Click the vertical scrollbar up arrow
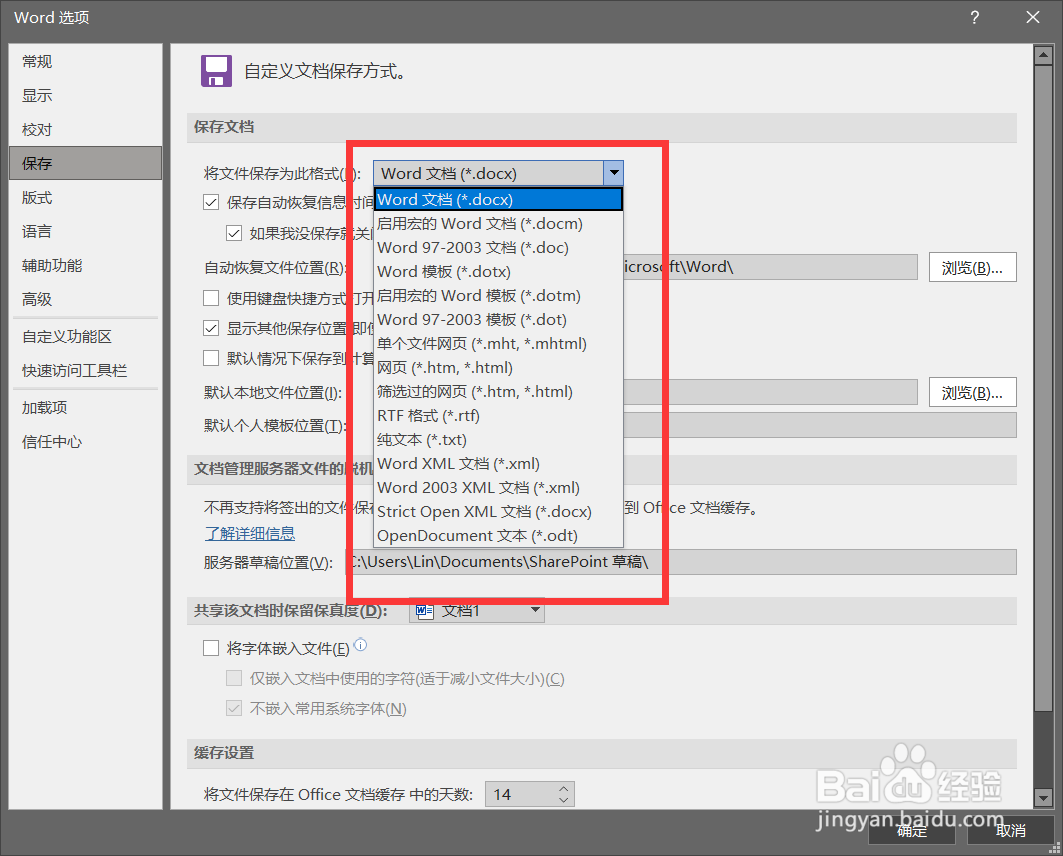Image resolution: width=1063 pixels, height=856 pixels. (x=1043, y=55)
